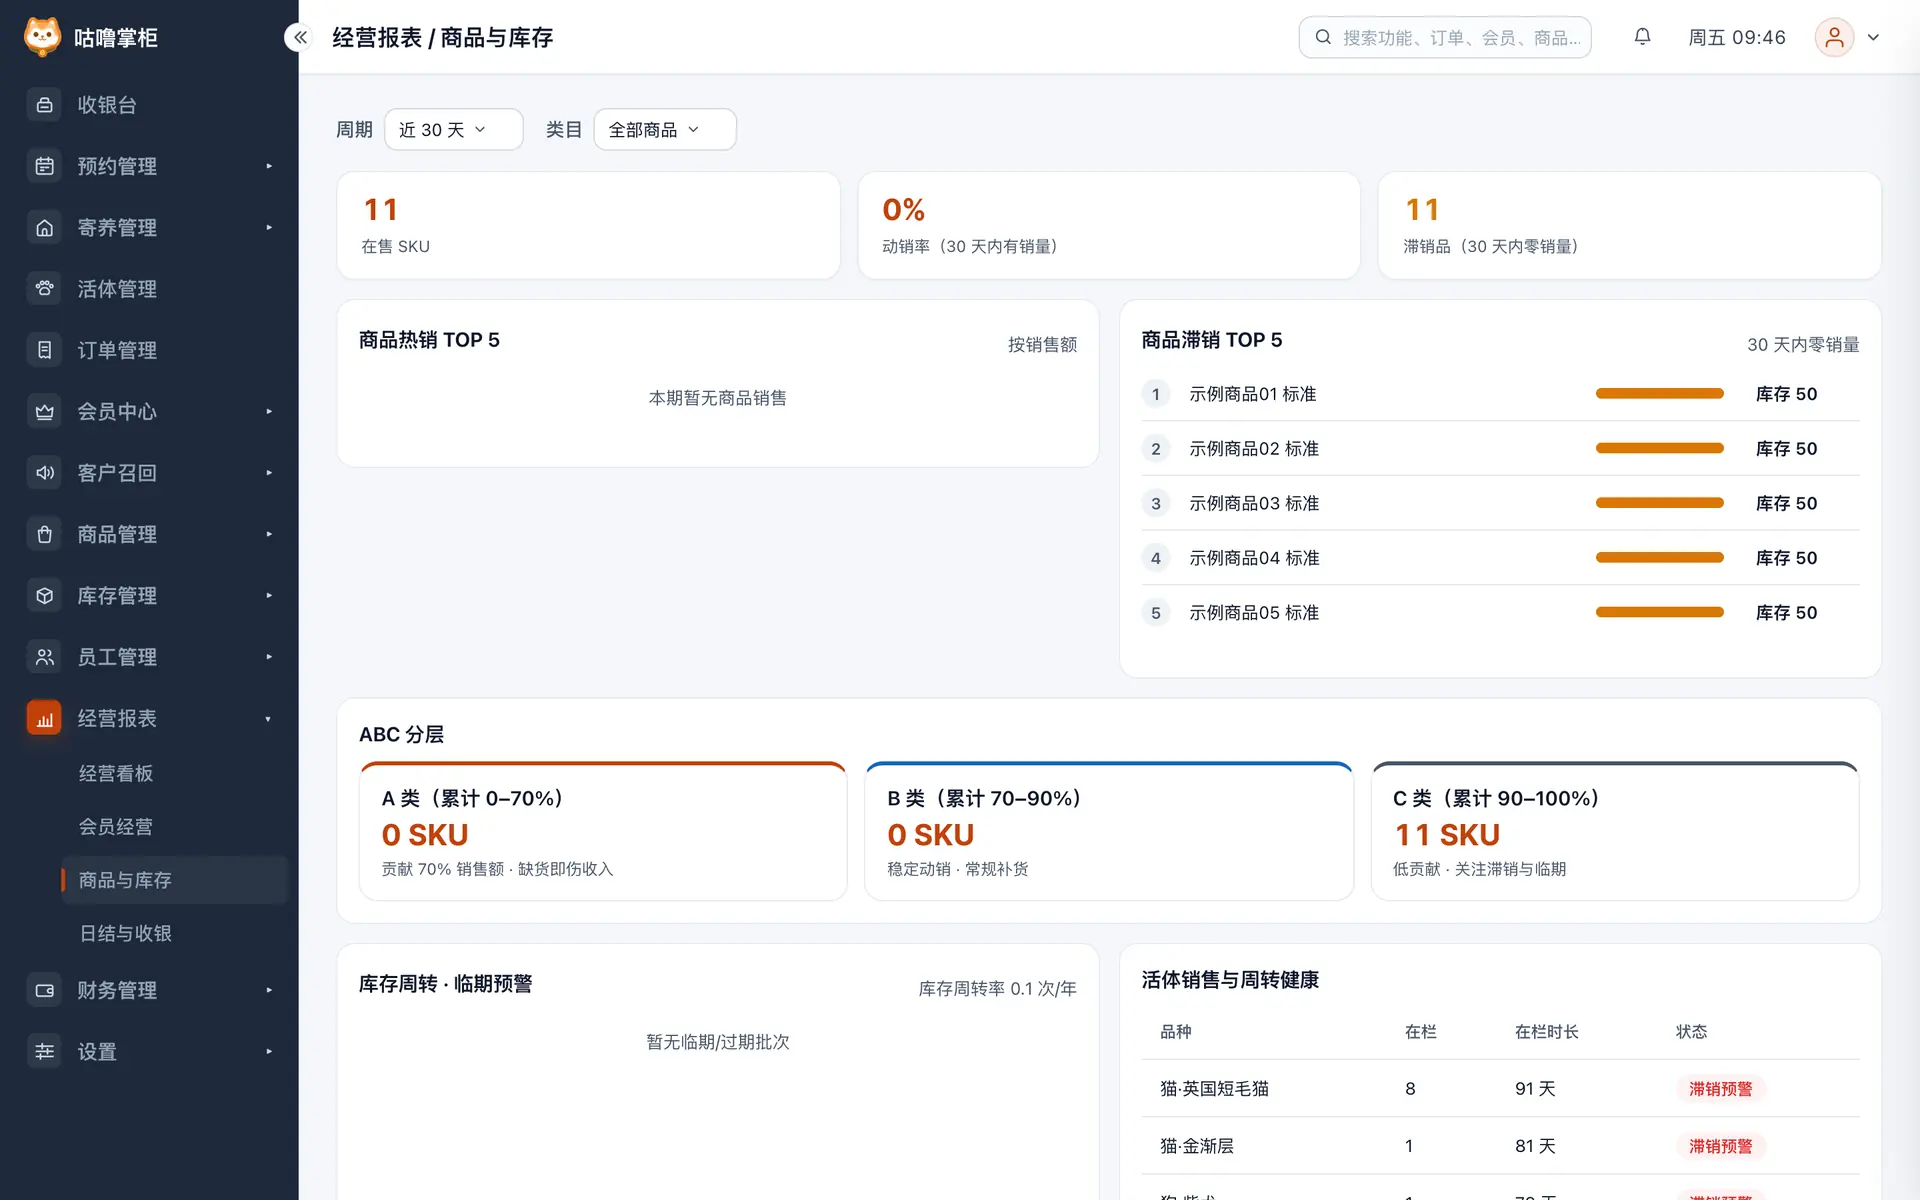Image resolution: width=1920 pixels, height=1200 pixels.
Task: Open notifications with the bell icon
Action: (1642, 37)
